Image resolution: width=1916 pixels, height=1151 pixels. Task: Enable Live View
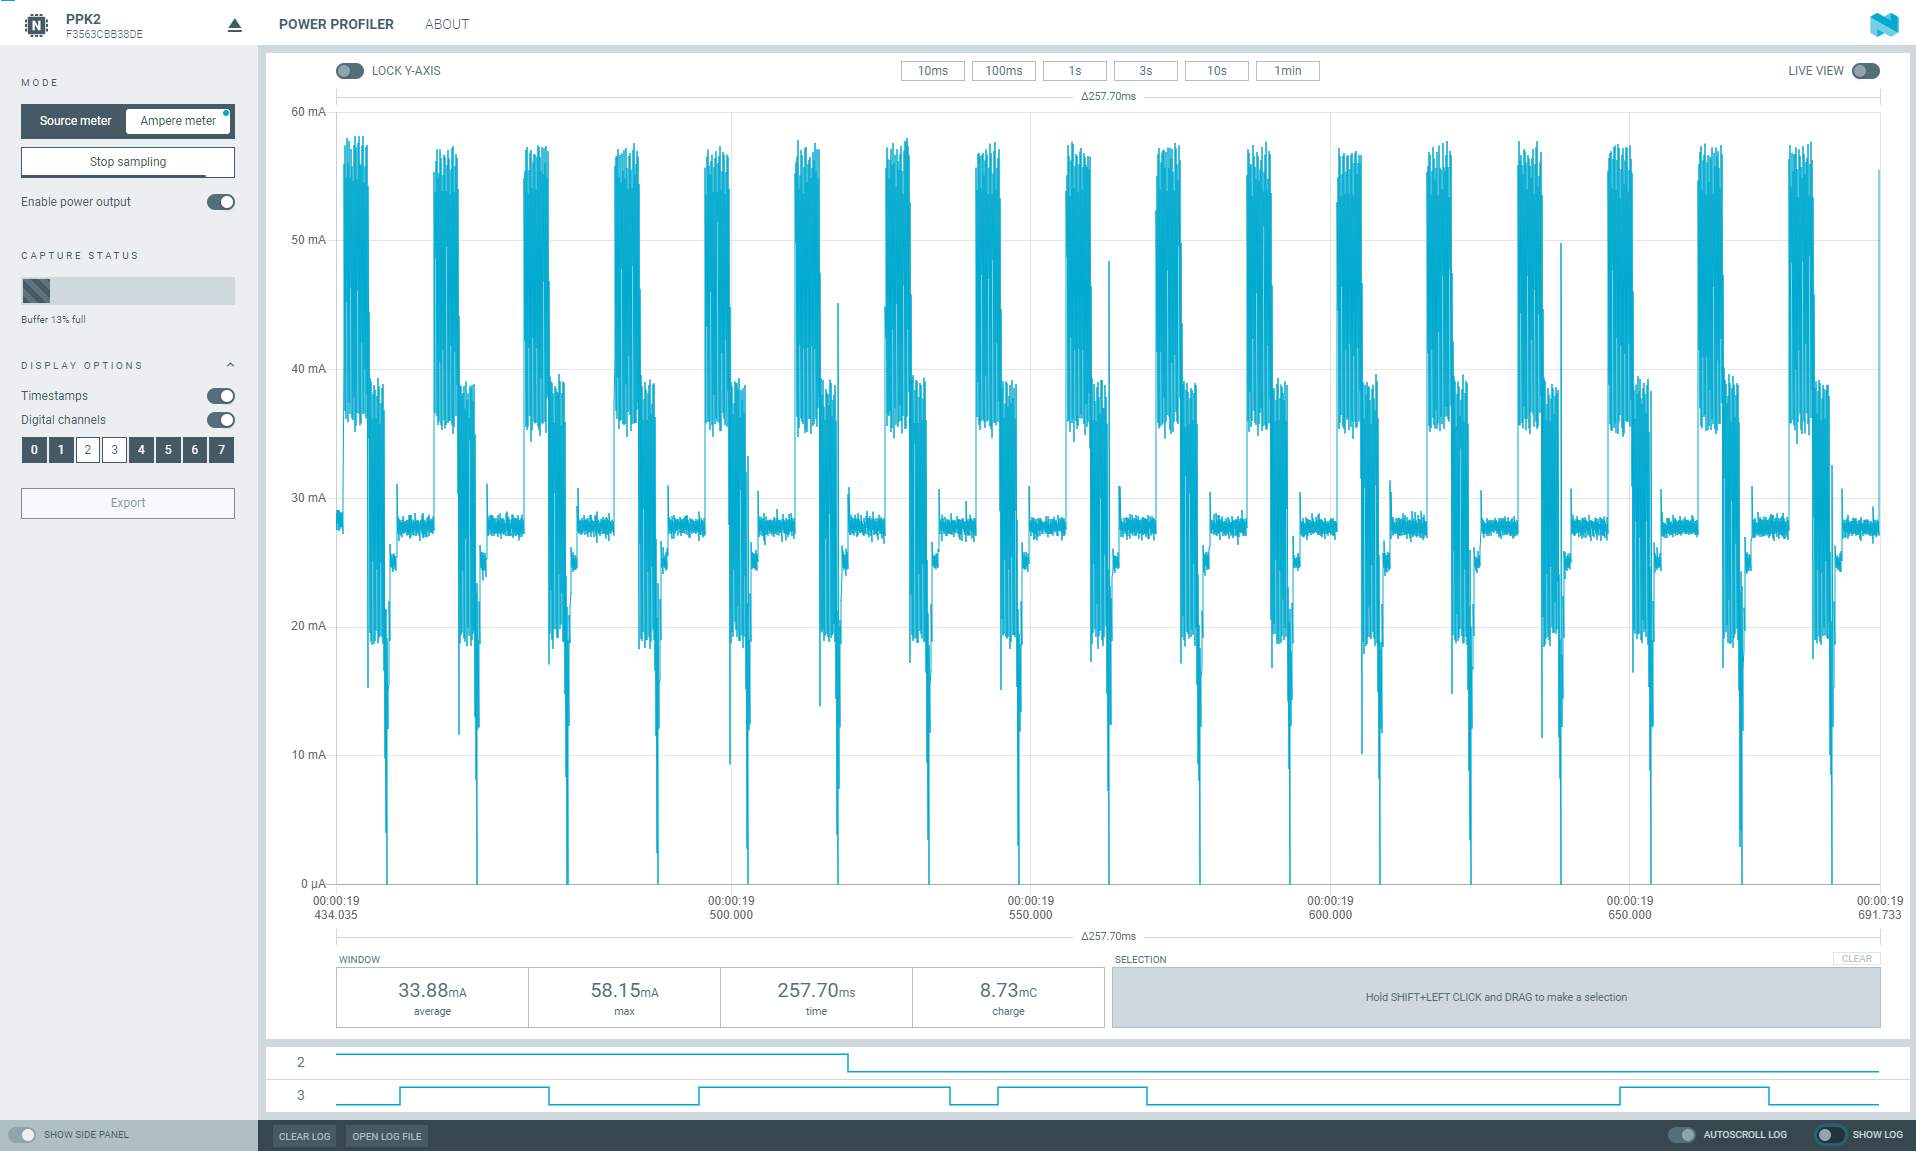tap(1866, 70)
